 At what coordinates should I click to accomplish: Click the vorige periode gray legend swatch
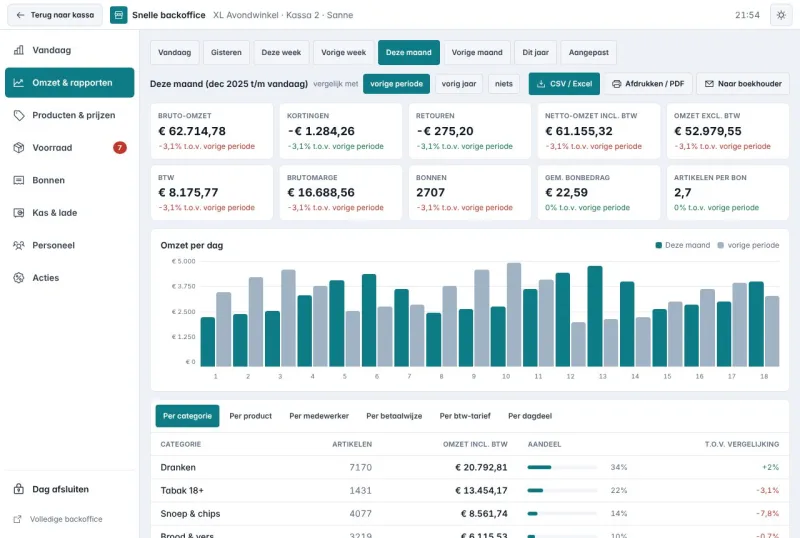720,246
